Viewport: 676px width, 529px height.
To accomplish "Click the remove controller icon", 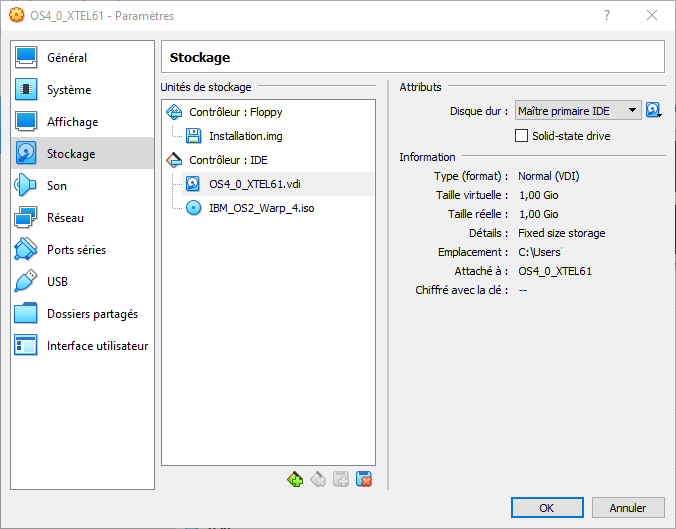I will point(318,480).
